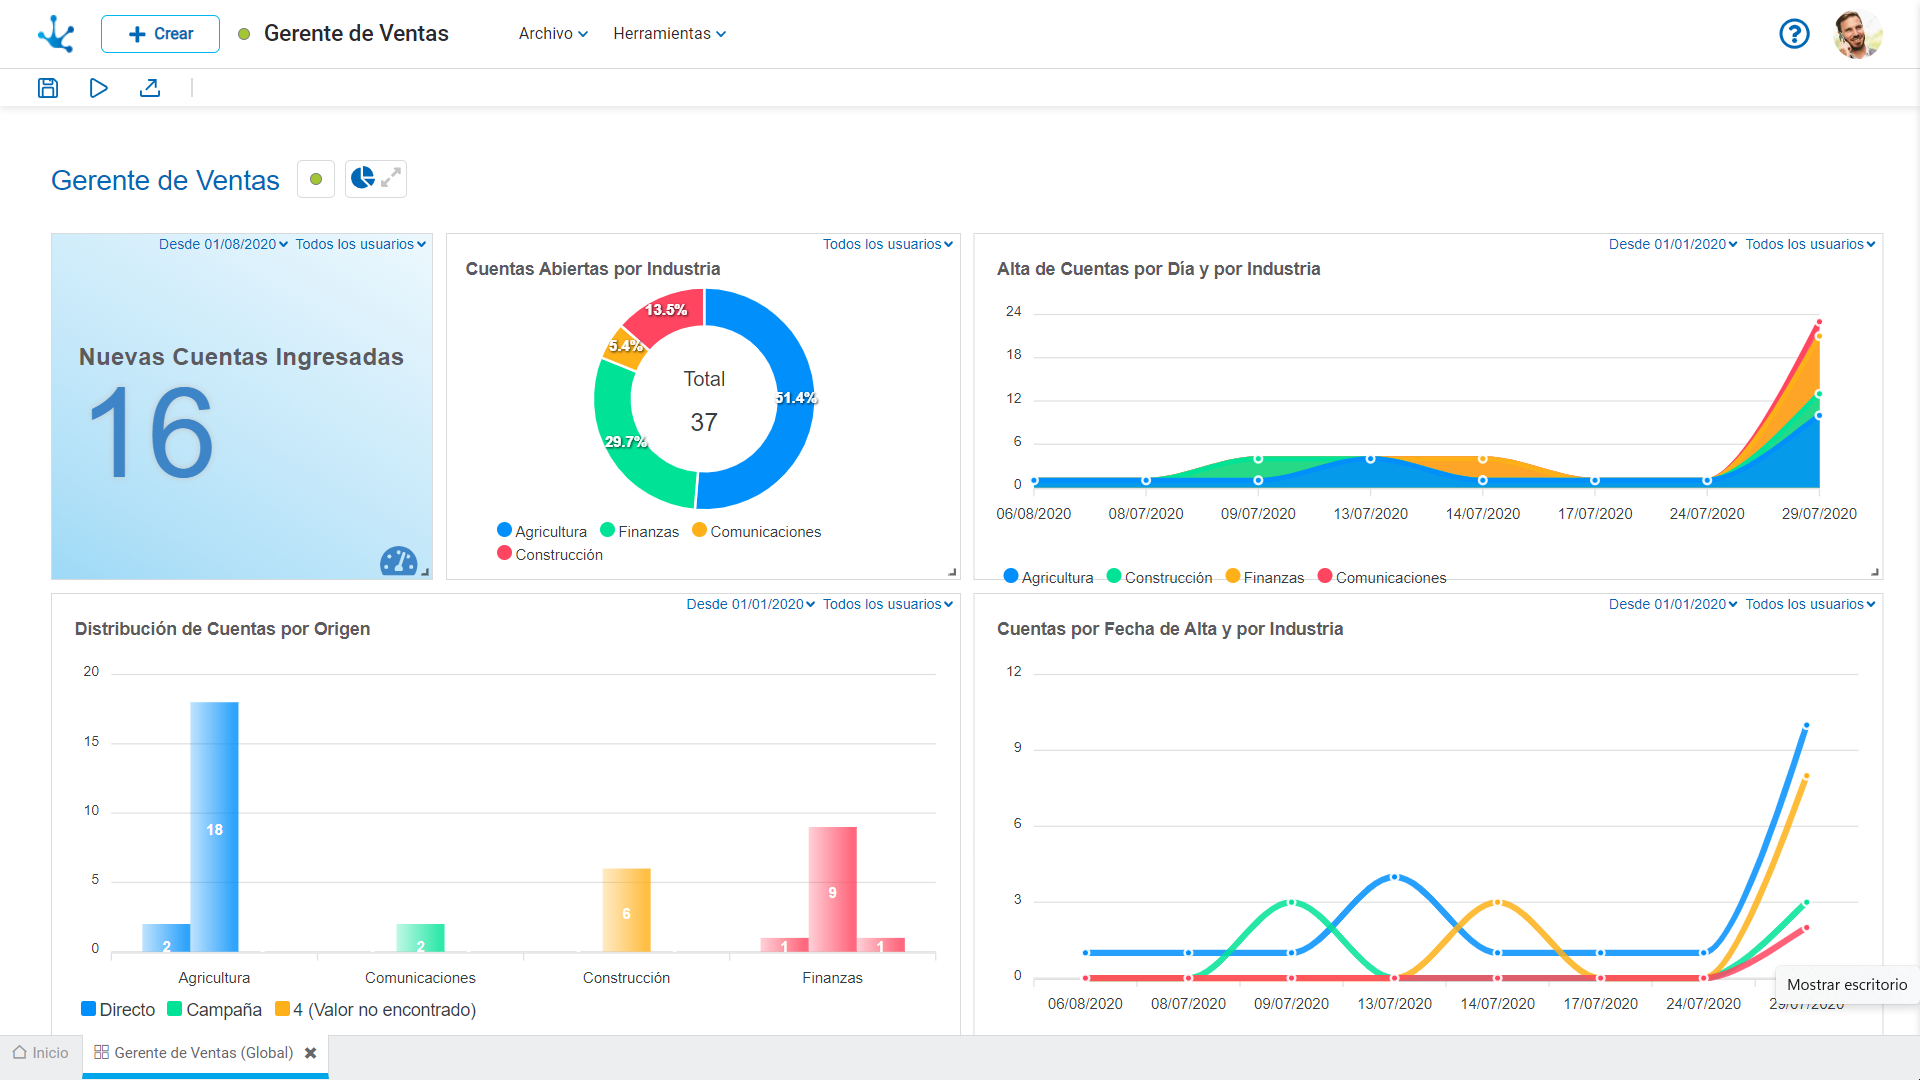The image size is (1920, 1080).
Task: Expand Desde 01/01/2020 in Distribución de Cuentas widget
Action: point(750,604)
